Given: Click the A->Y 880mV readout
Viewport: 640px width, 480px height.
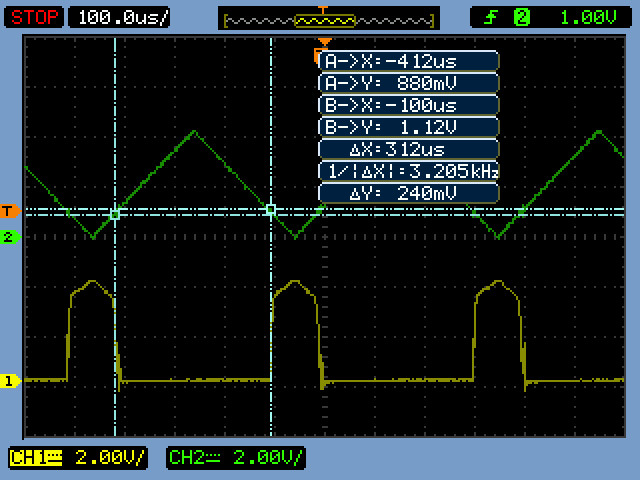Looking at the screenshot, I should pyautogui.click(x=408, y=83).
